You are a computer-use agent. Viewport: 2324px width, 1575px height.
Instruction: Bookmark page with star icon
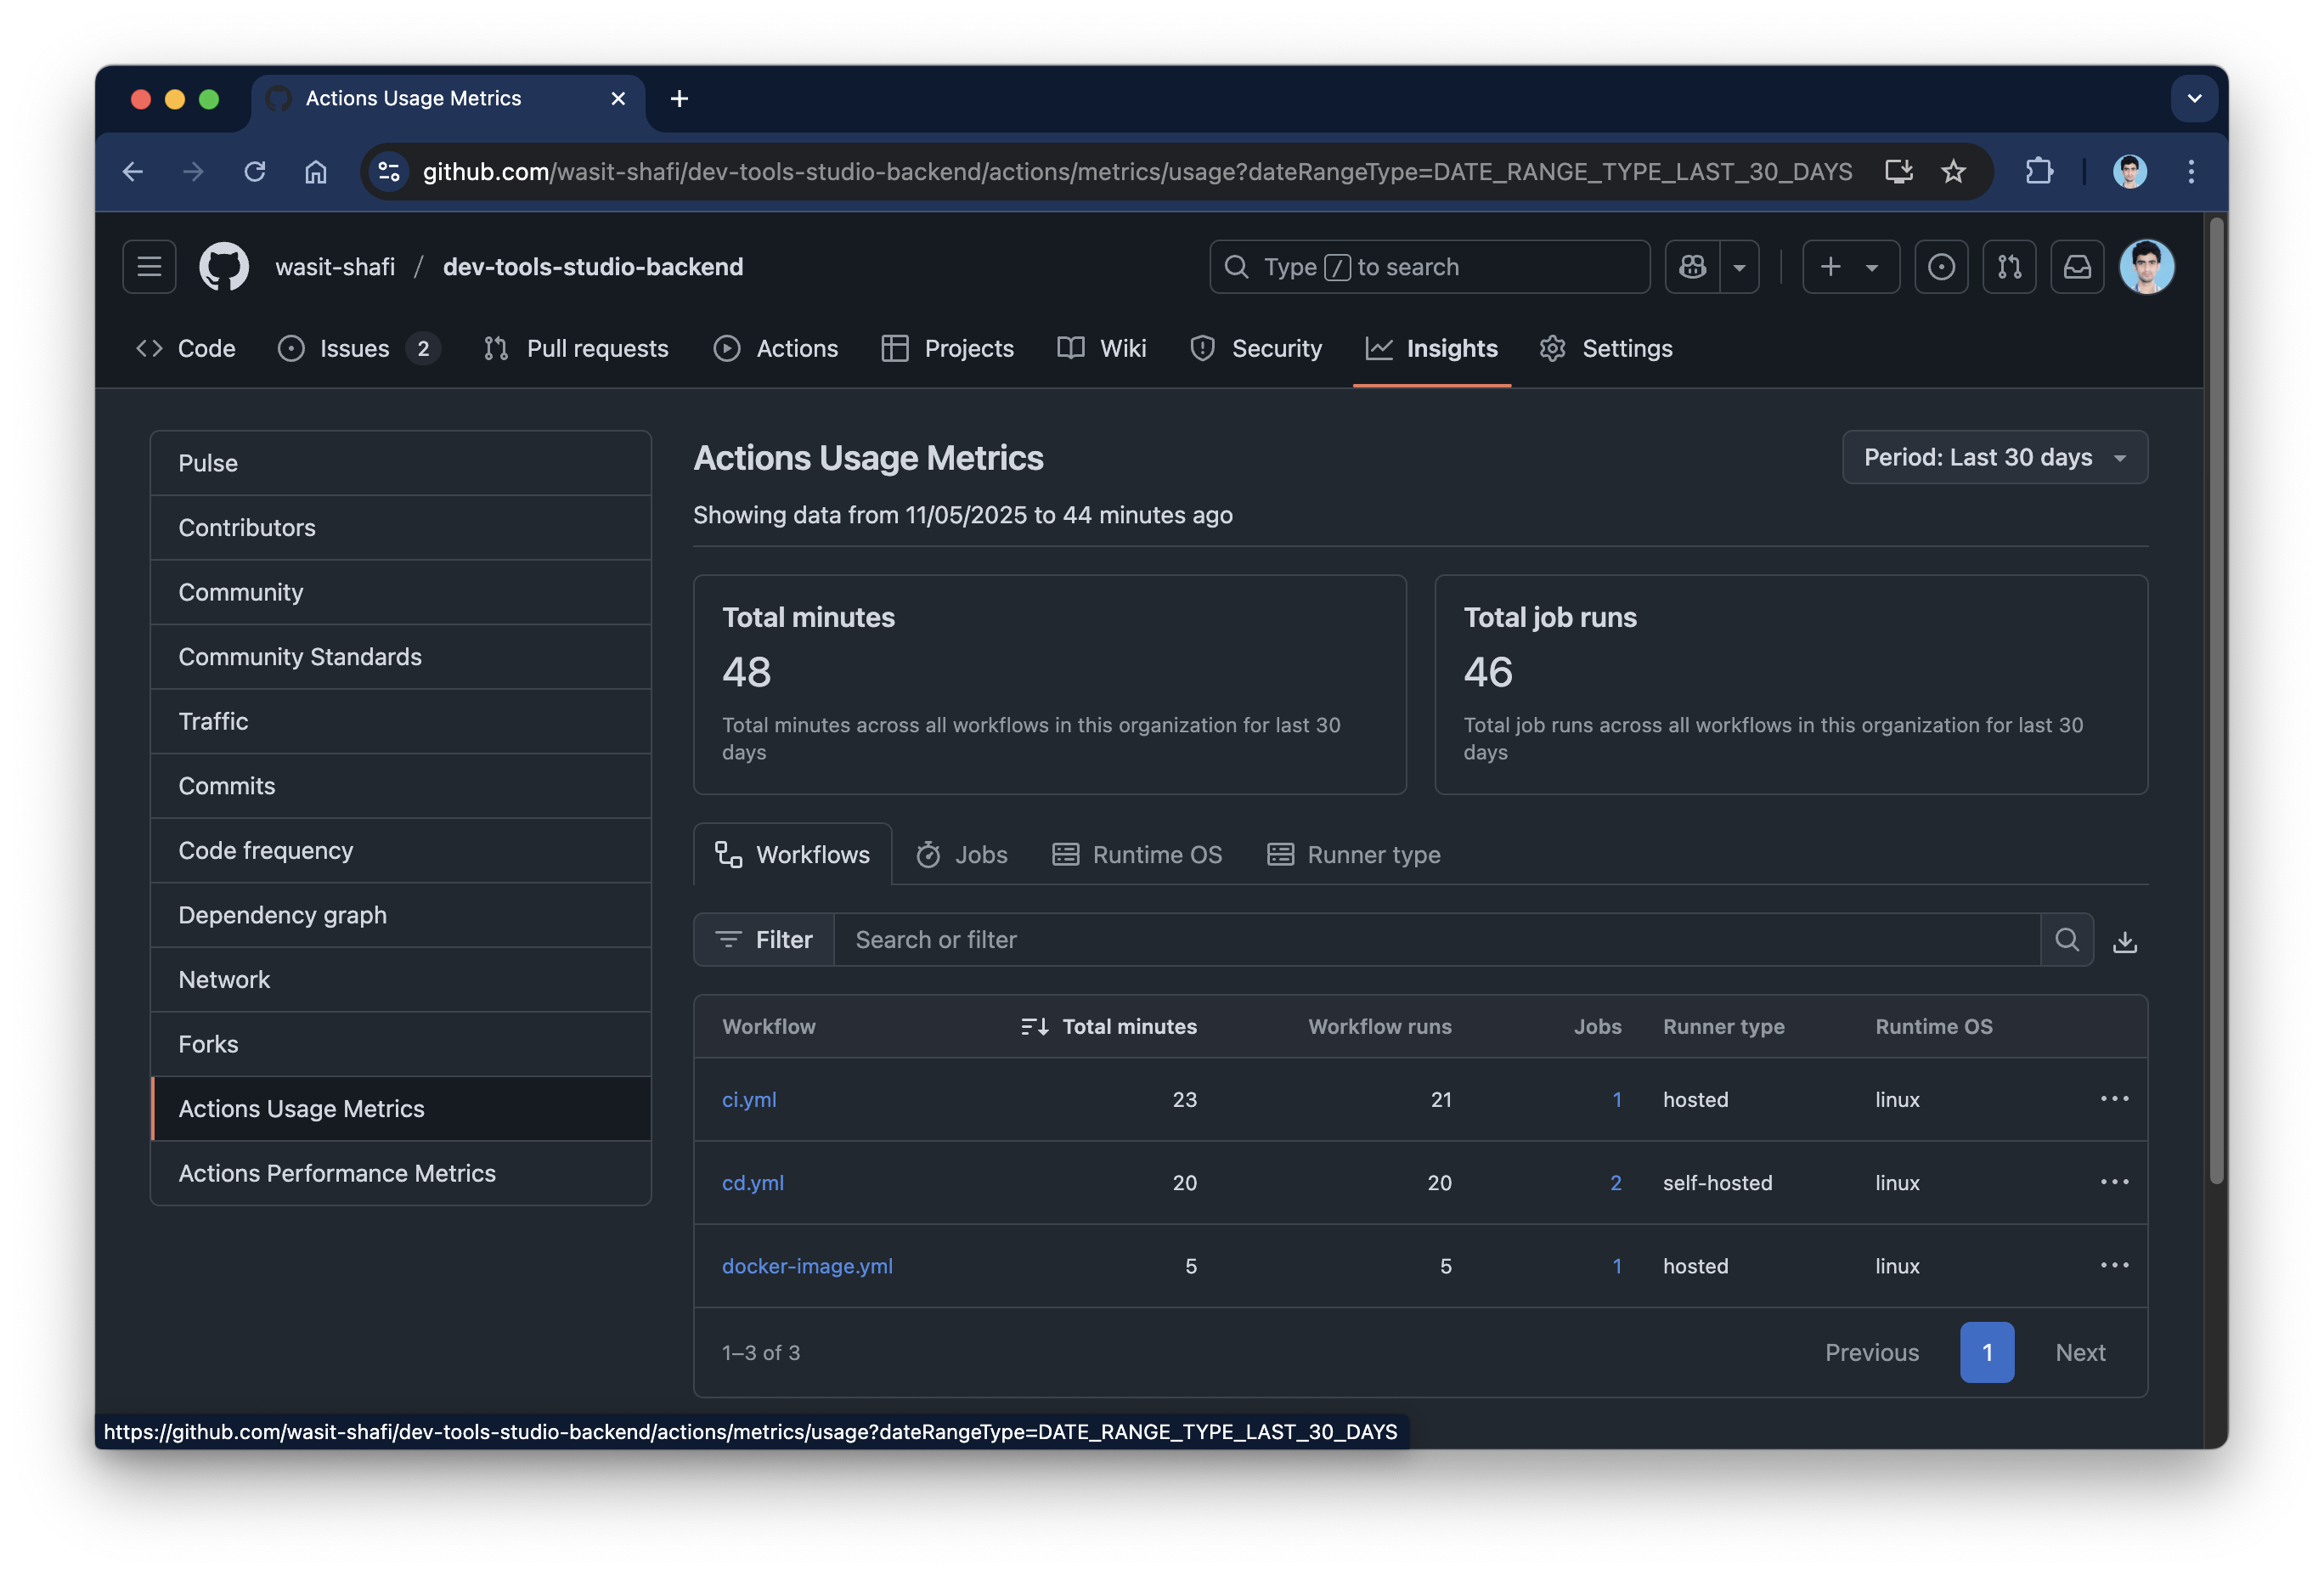point(1953,172)
